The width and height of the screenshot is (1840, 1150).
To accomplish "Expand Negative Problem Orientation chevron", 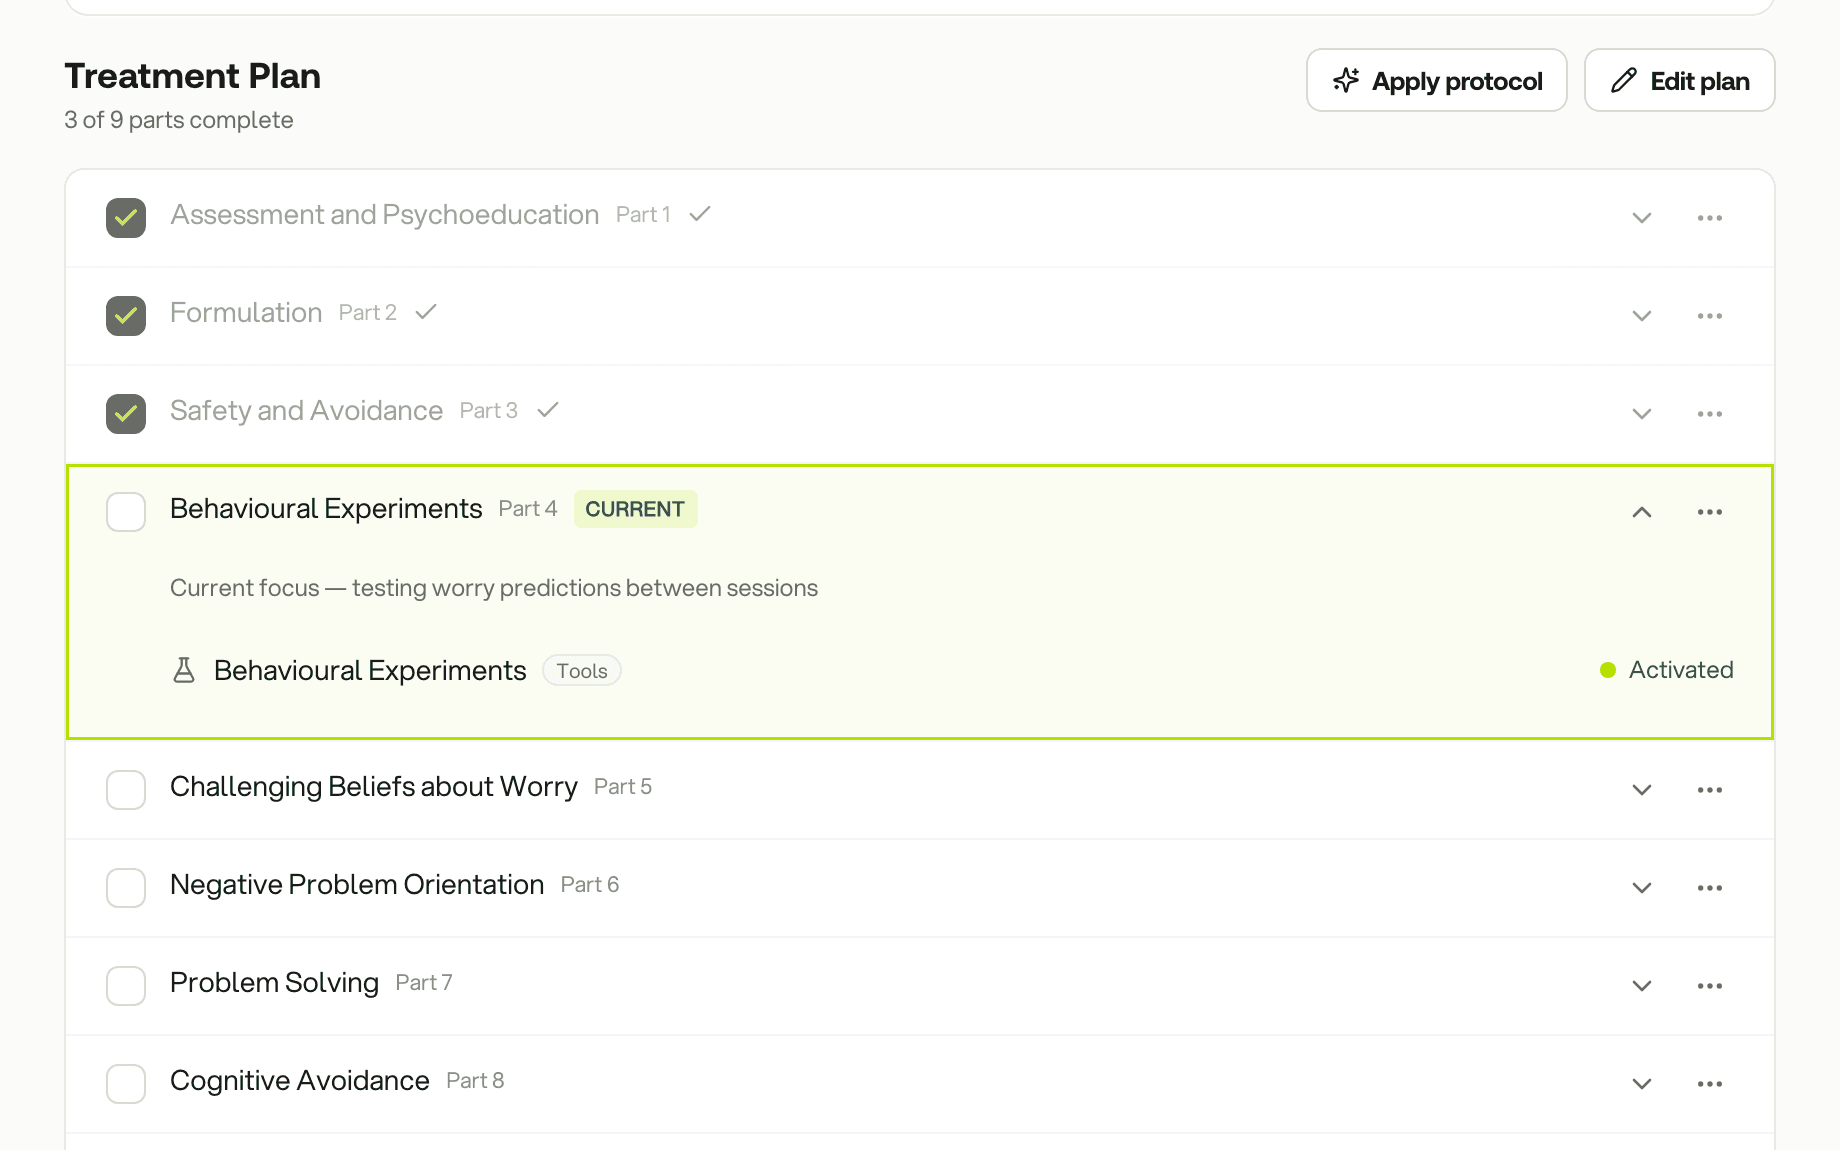I will tap(1642, 888).
